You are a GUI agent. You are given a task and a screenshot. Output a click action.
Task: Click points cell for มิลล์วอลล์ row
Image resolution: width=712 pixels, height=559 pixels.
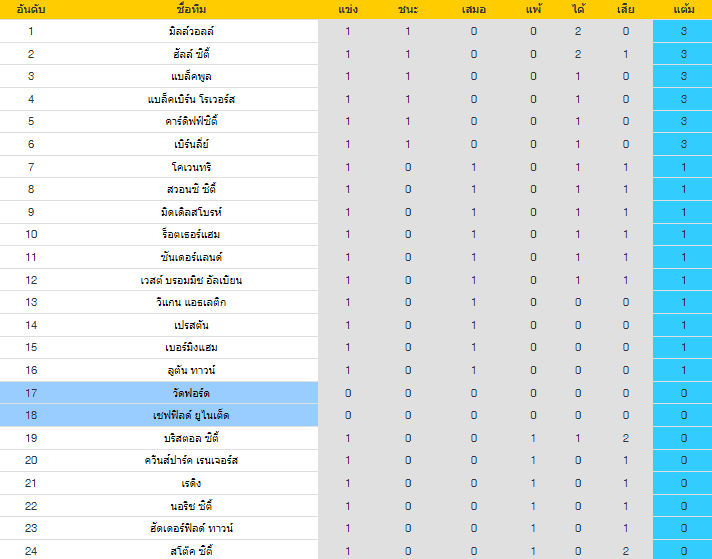[x=684, y=31]
